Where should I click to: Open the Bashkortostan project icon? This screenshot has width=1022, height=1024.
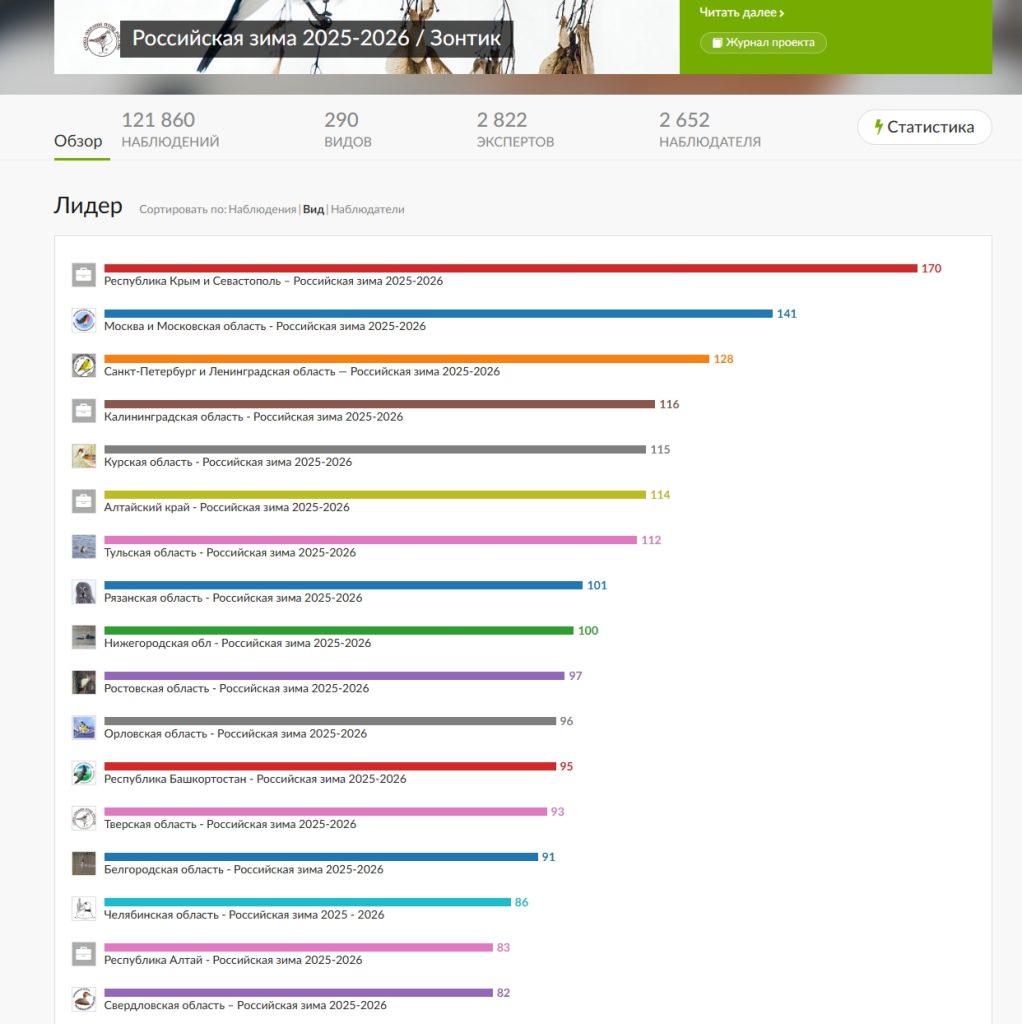83,773
